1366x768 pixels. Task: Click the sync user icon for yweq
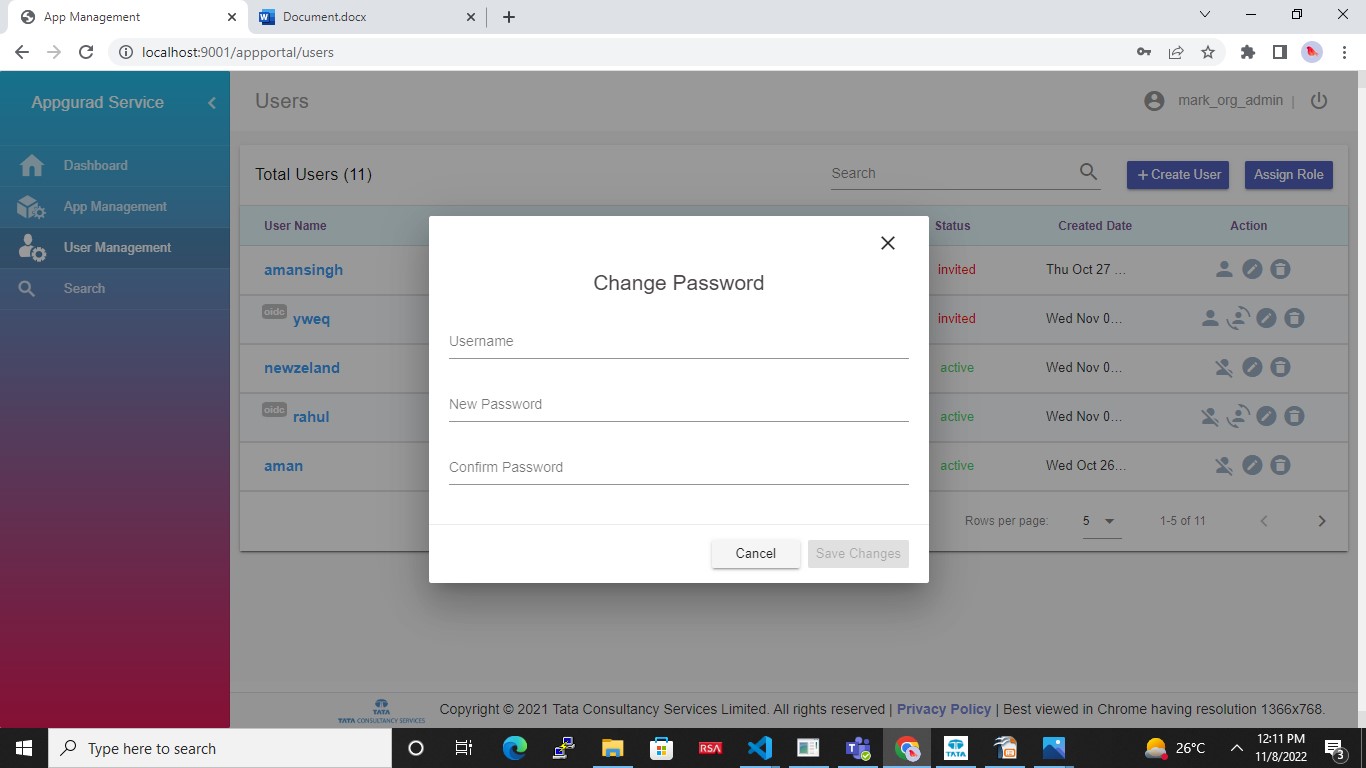point(1238,318)
